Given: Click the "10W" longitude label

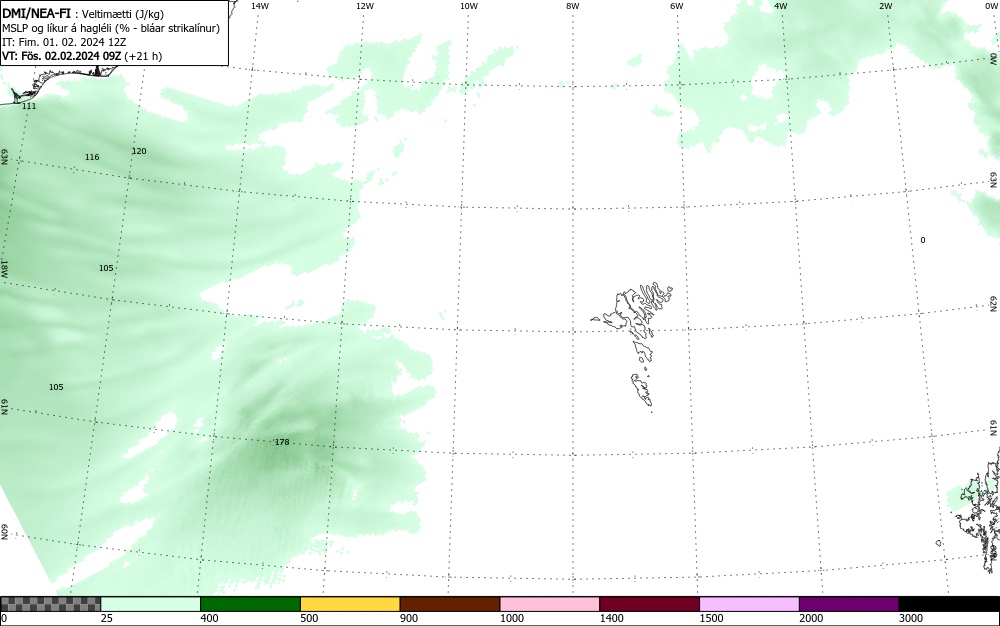Looking at the screenshot, I should pos(469,6).
